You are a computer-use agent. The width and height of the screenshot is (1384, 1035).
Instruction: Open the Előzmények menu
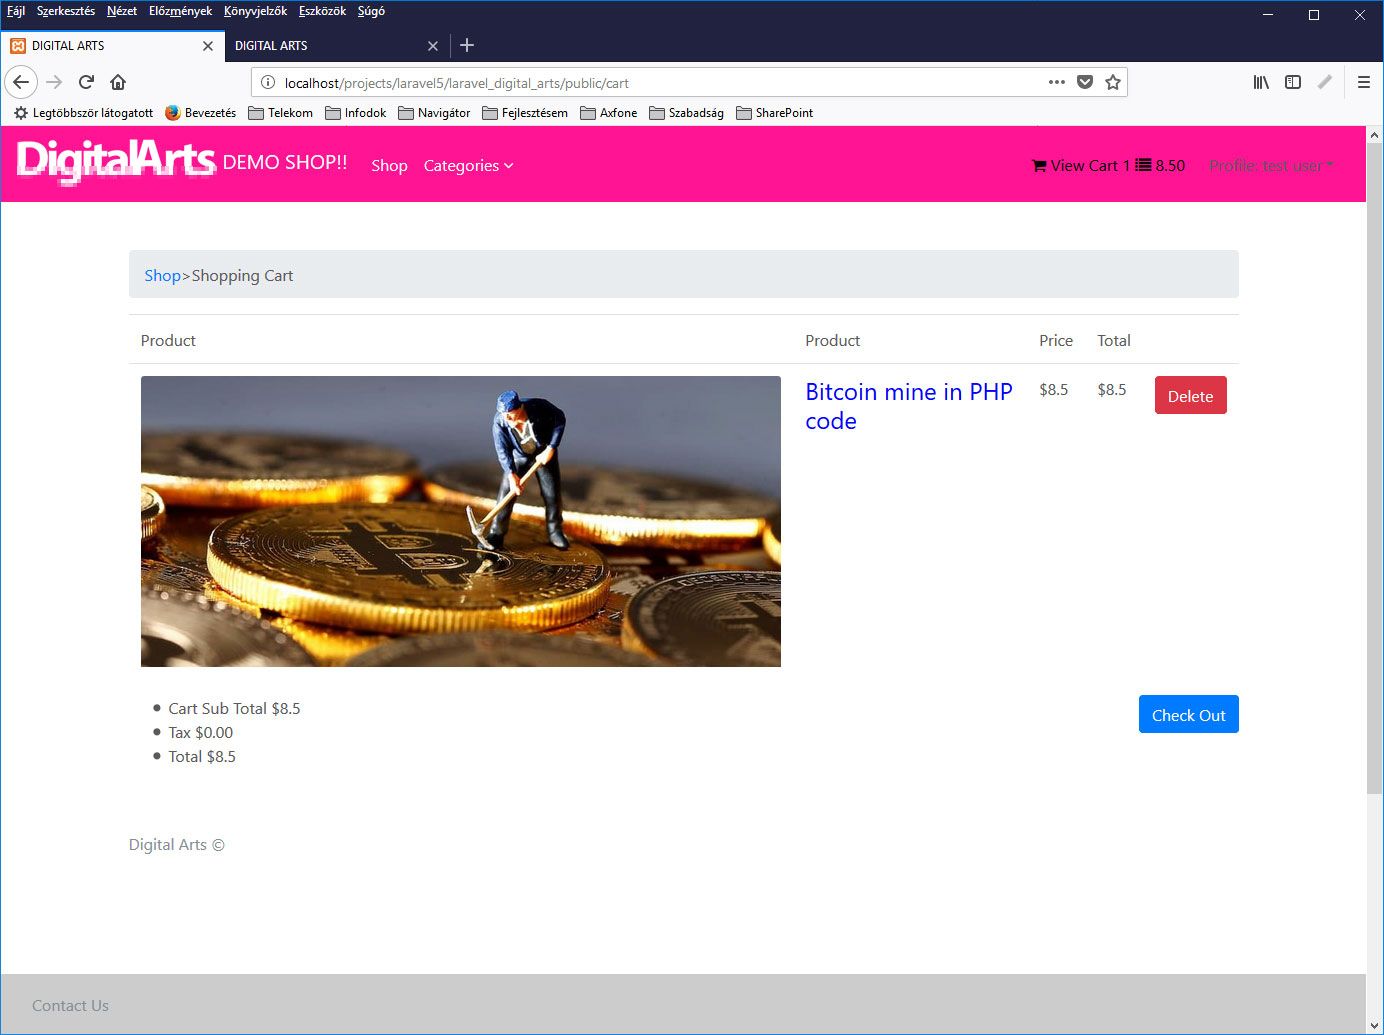click(x=180, y=11)
